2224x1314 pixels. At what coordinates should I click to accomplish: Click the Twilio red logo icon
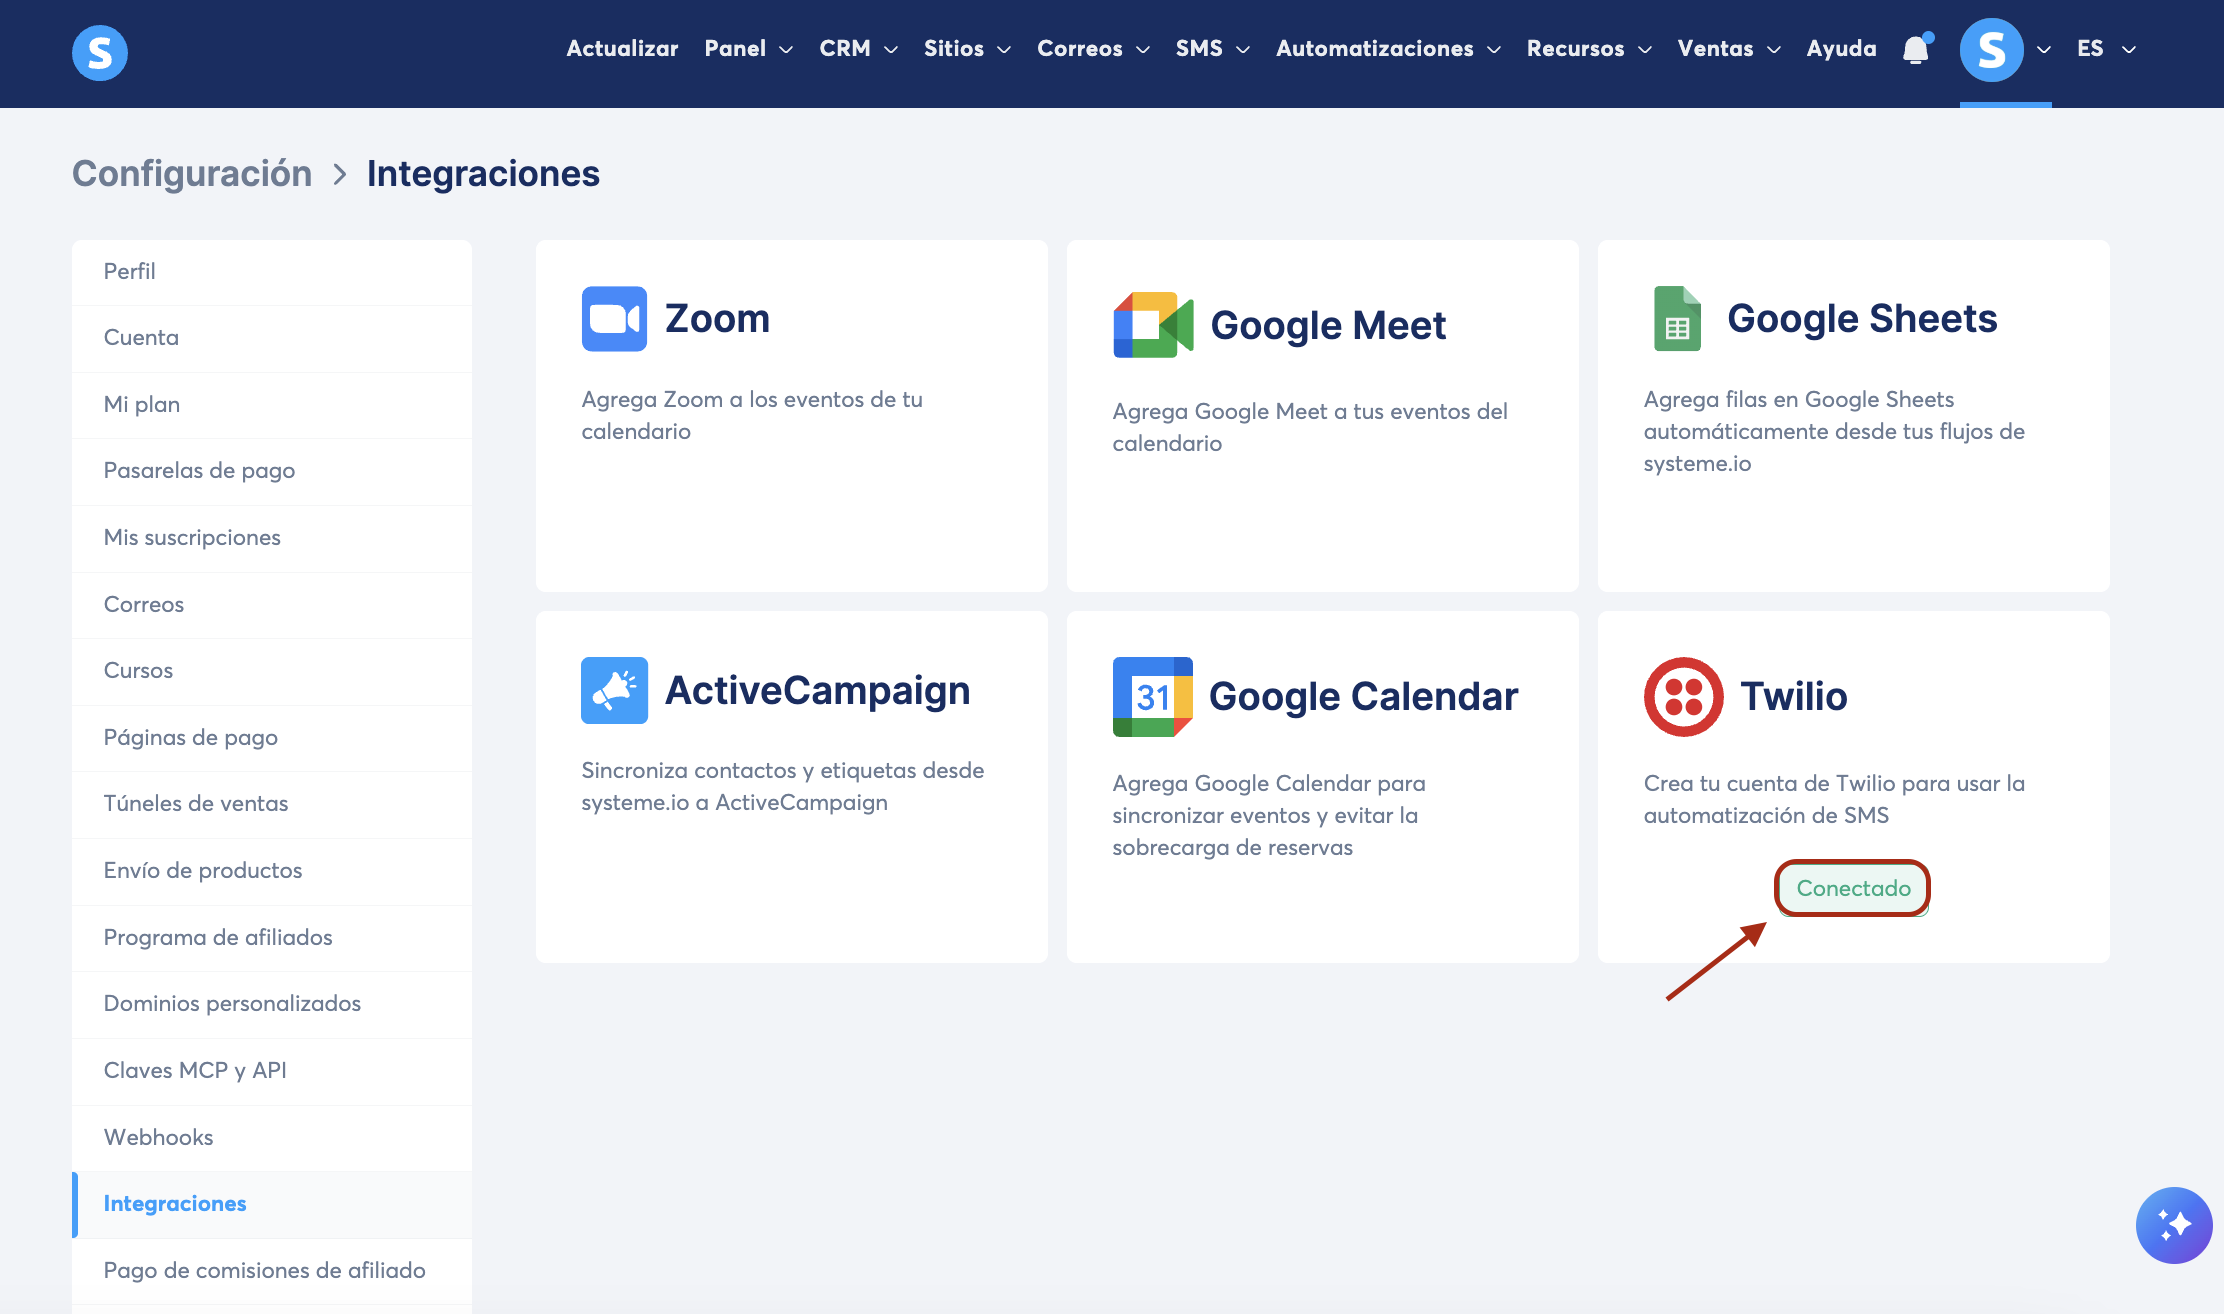click(x=1684, y=697)
